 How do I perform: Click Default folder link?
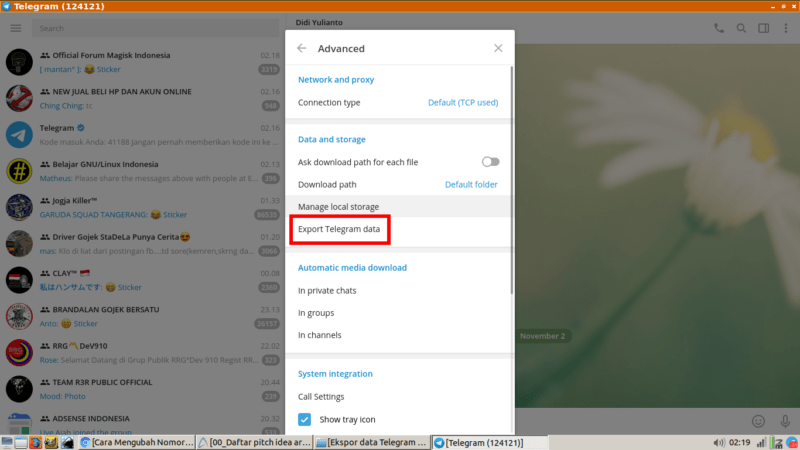click(471, 184)
